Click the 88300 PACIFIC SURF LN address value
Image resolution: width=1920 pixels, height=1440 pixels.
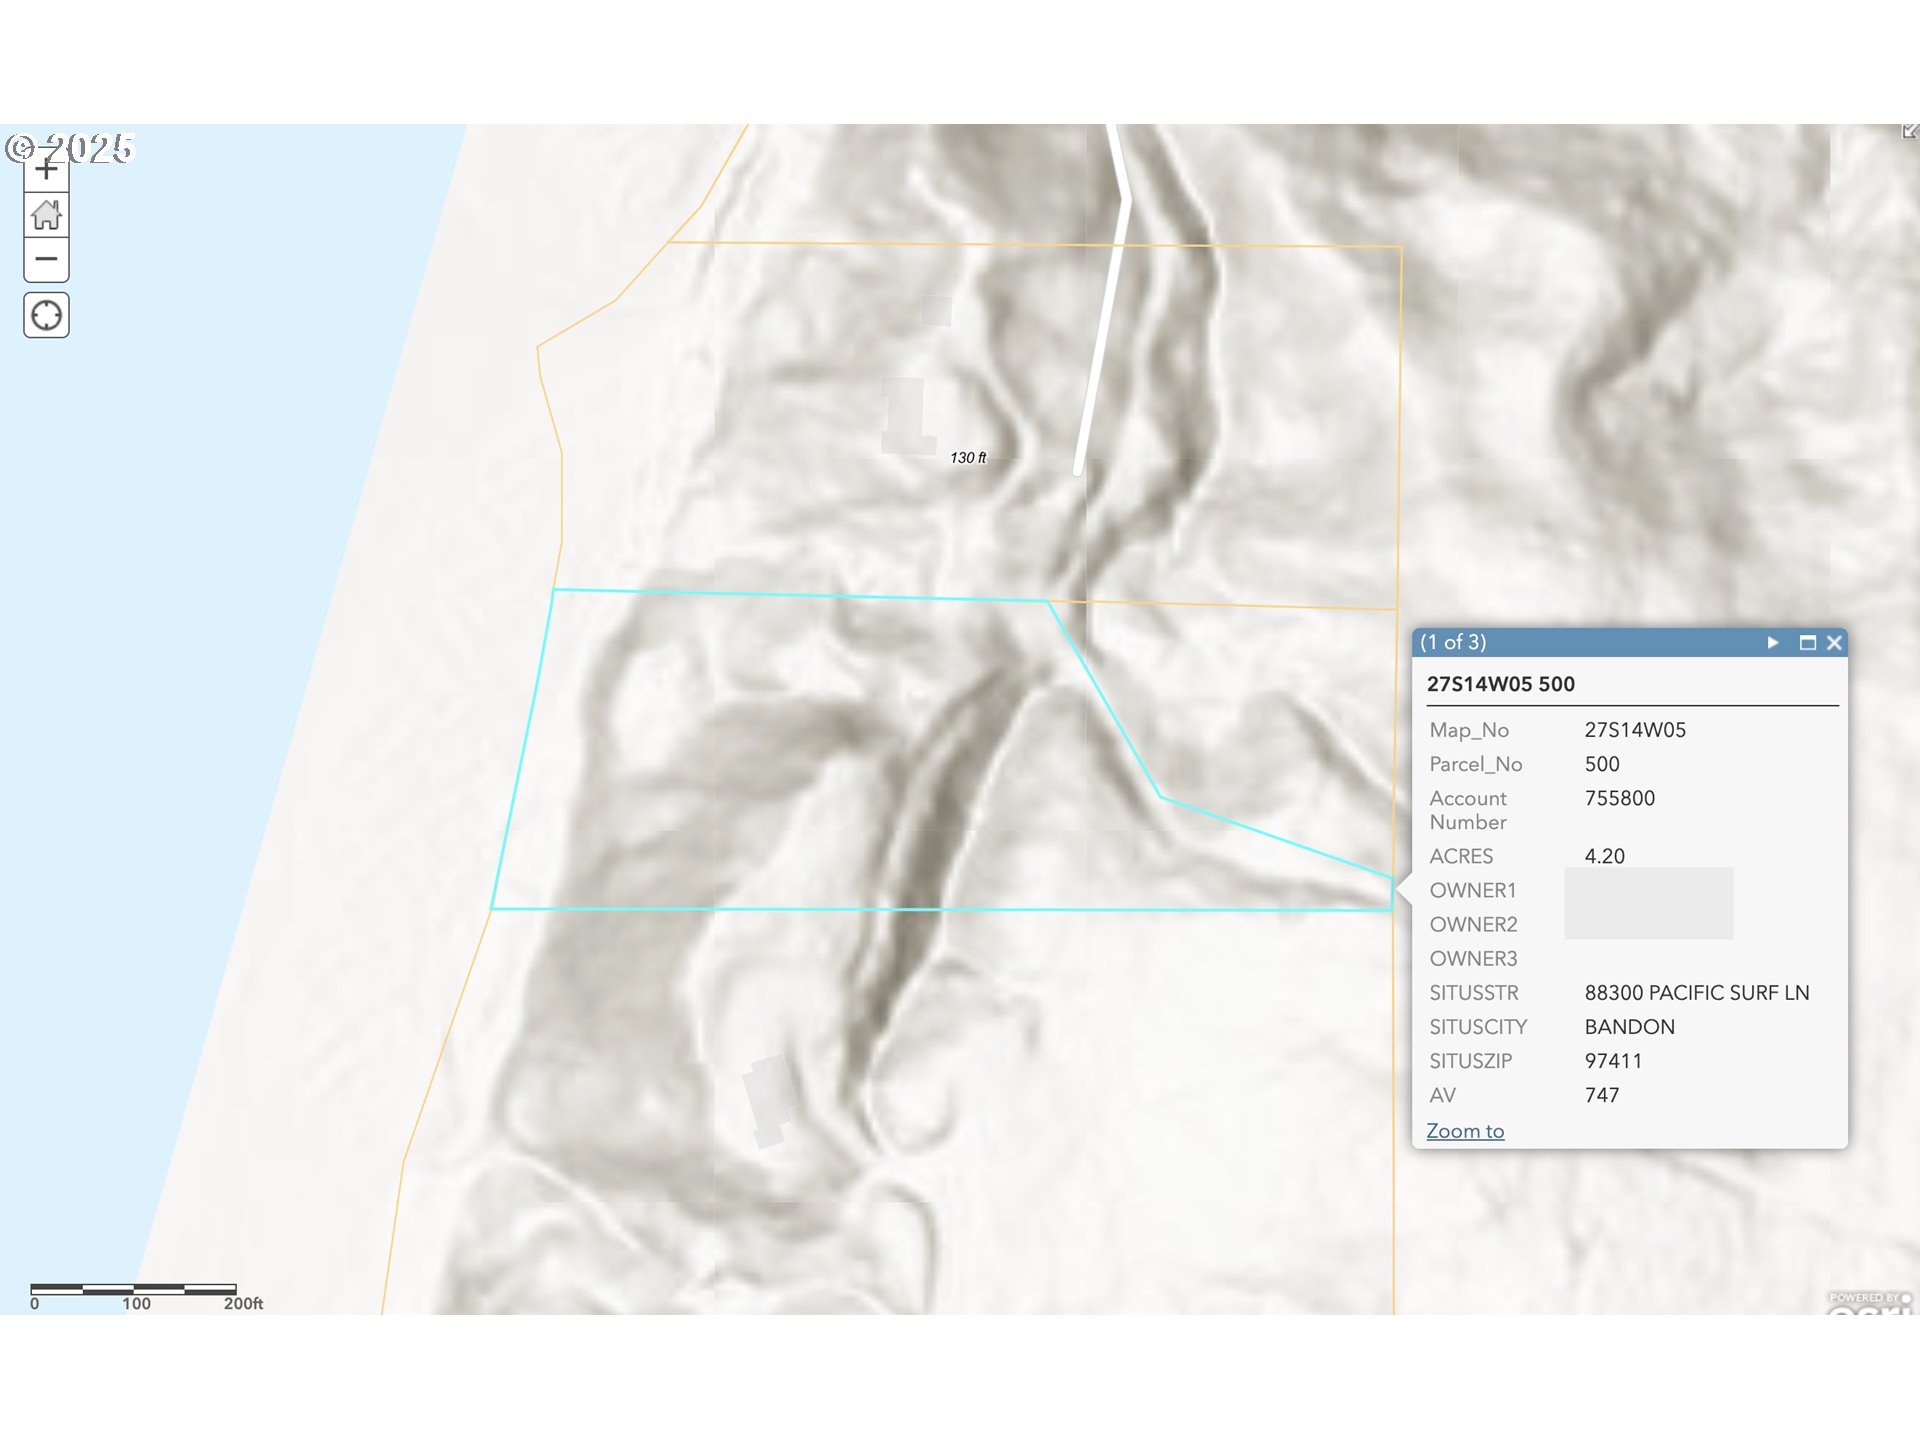pyautogui.click(x=1696, y=992)
